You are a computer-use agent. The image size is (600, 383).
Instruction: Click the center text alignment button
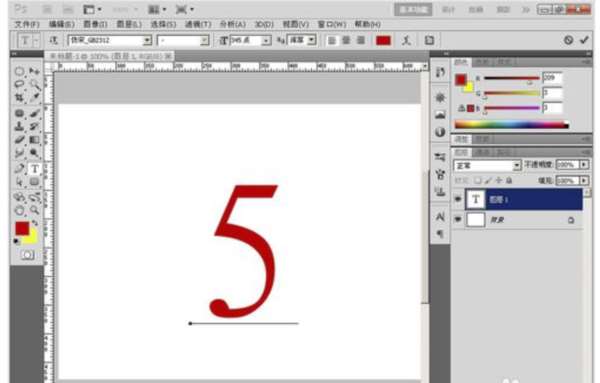(346, 40)
